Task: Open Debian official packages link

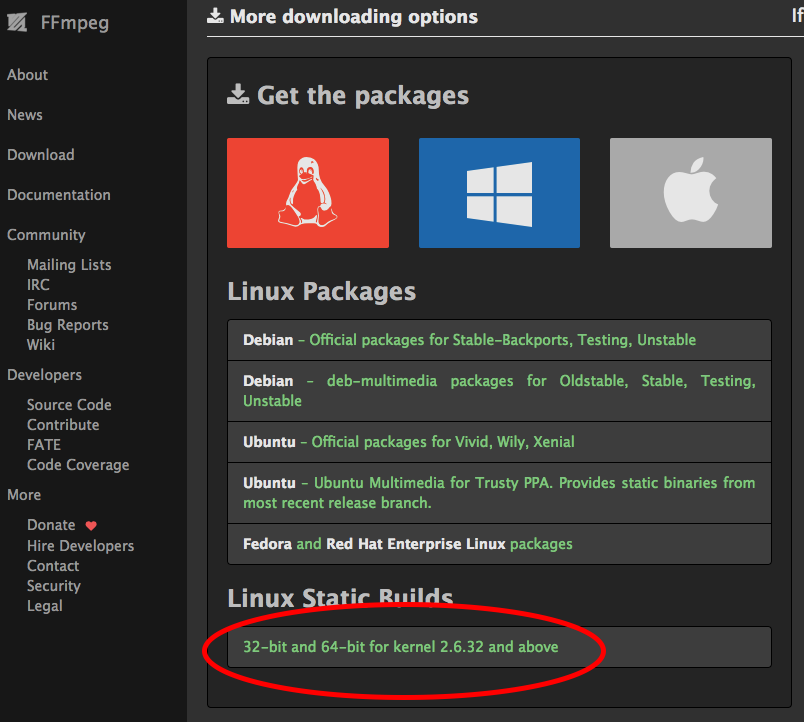Action: (x=502, y=340)
